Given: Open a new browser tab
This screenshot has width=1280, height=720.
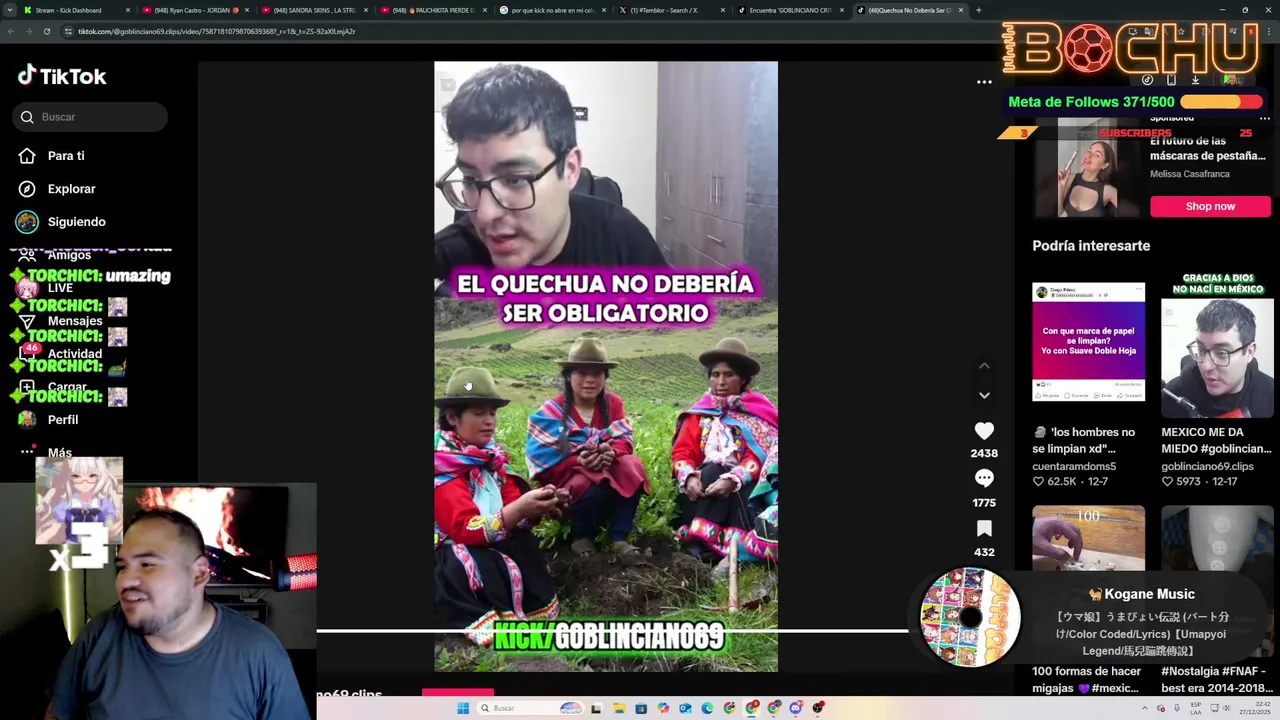Looking at the screenshot, I should 978,10.
